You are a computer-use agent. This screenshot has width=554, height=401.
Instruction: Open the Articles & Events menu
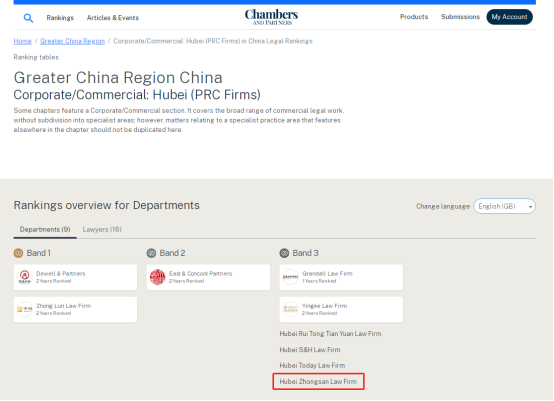point(113,18)
